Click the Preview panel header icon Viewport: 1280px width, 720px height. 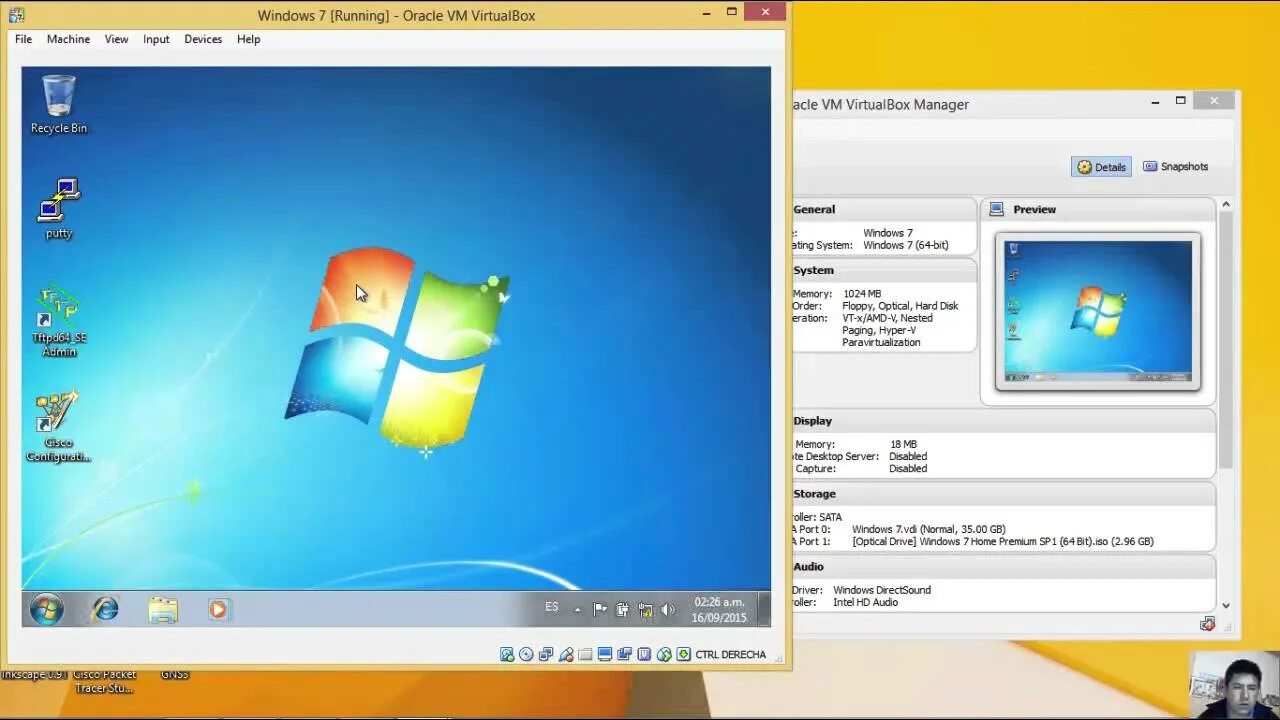point(996,209)
